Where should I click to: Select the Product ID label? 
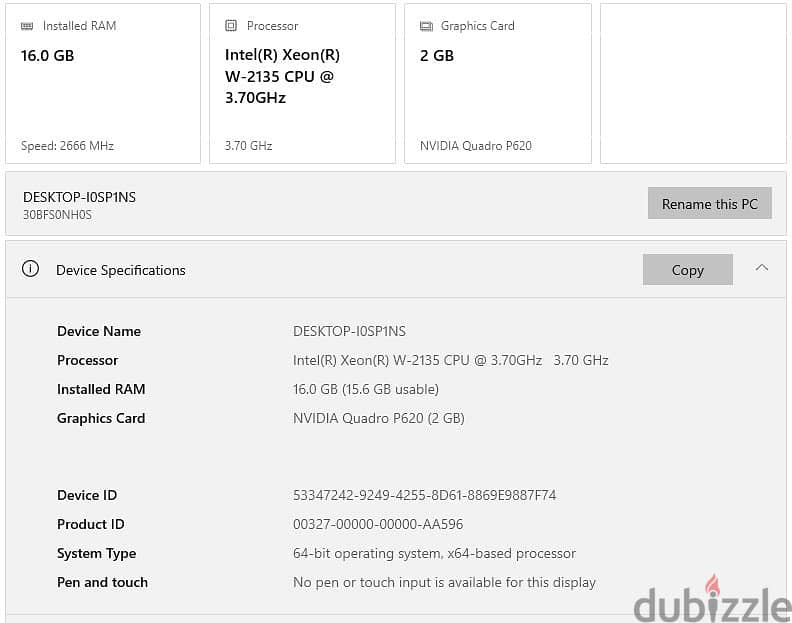[91, 524]
